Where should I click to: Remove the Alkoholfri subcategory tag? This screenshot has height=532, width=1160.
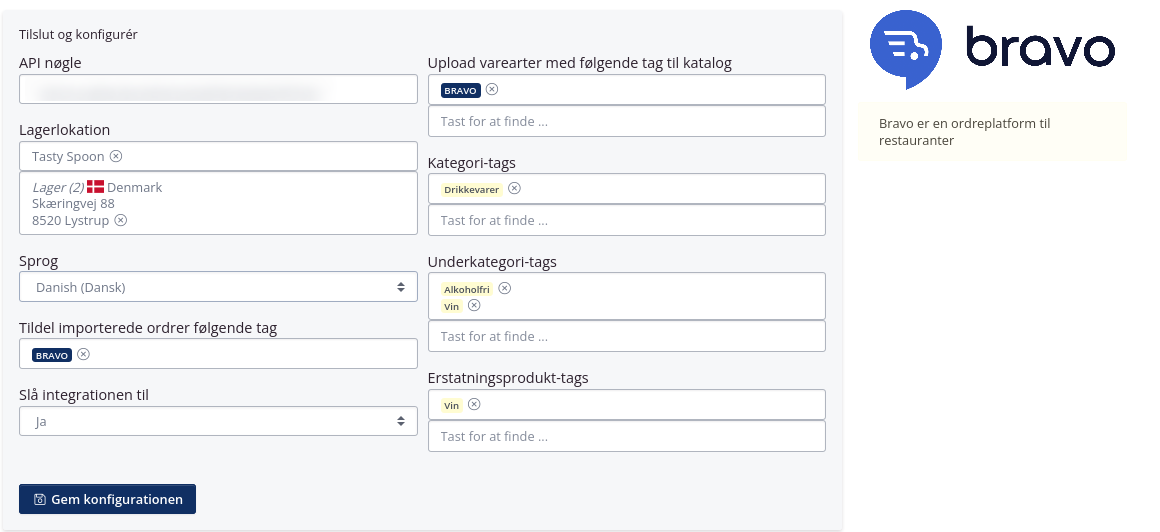click(505, 288)
